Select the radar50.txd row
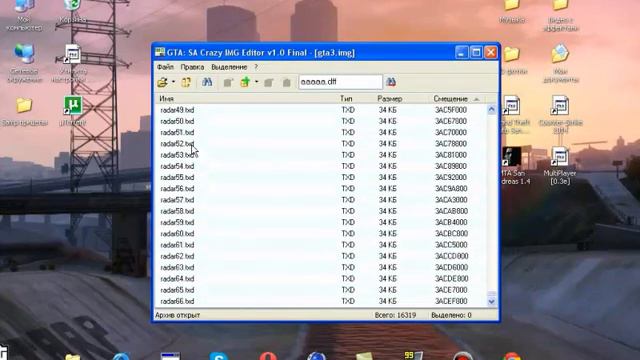Viewport: 640px width, 360px height. click(321, 121)
